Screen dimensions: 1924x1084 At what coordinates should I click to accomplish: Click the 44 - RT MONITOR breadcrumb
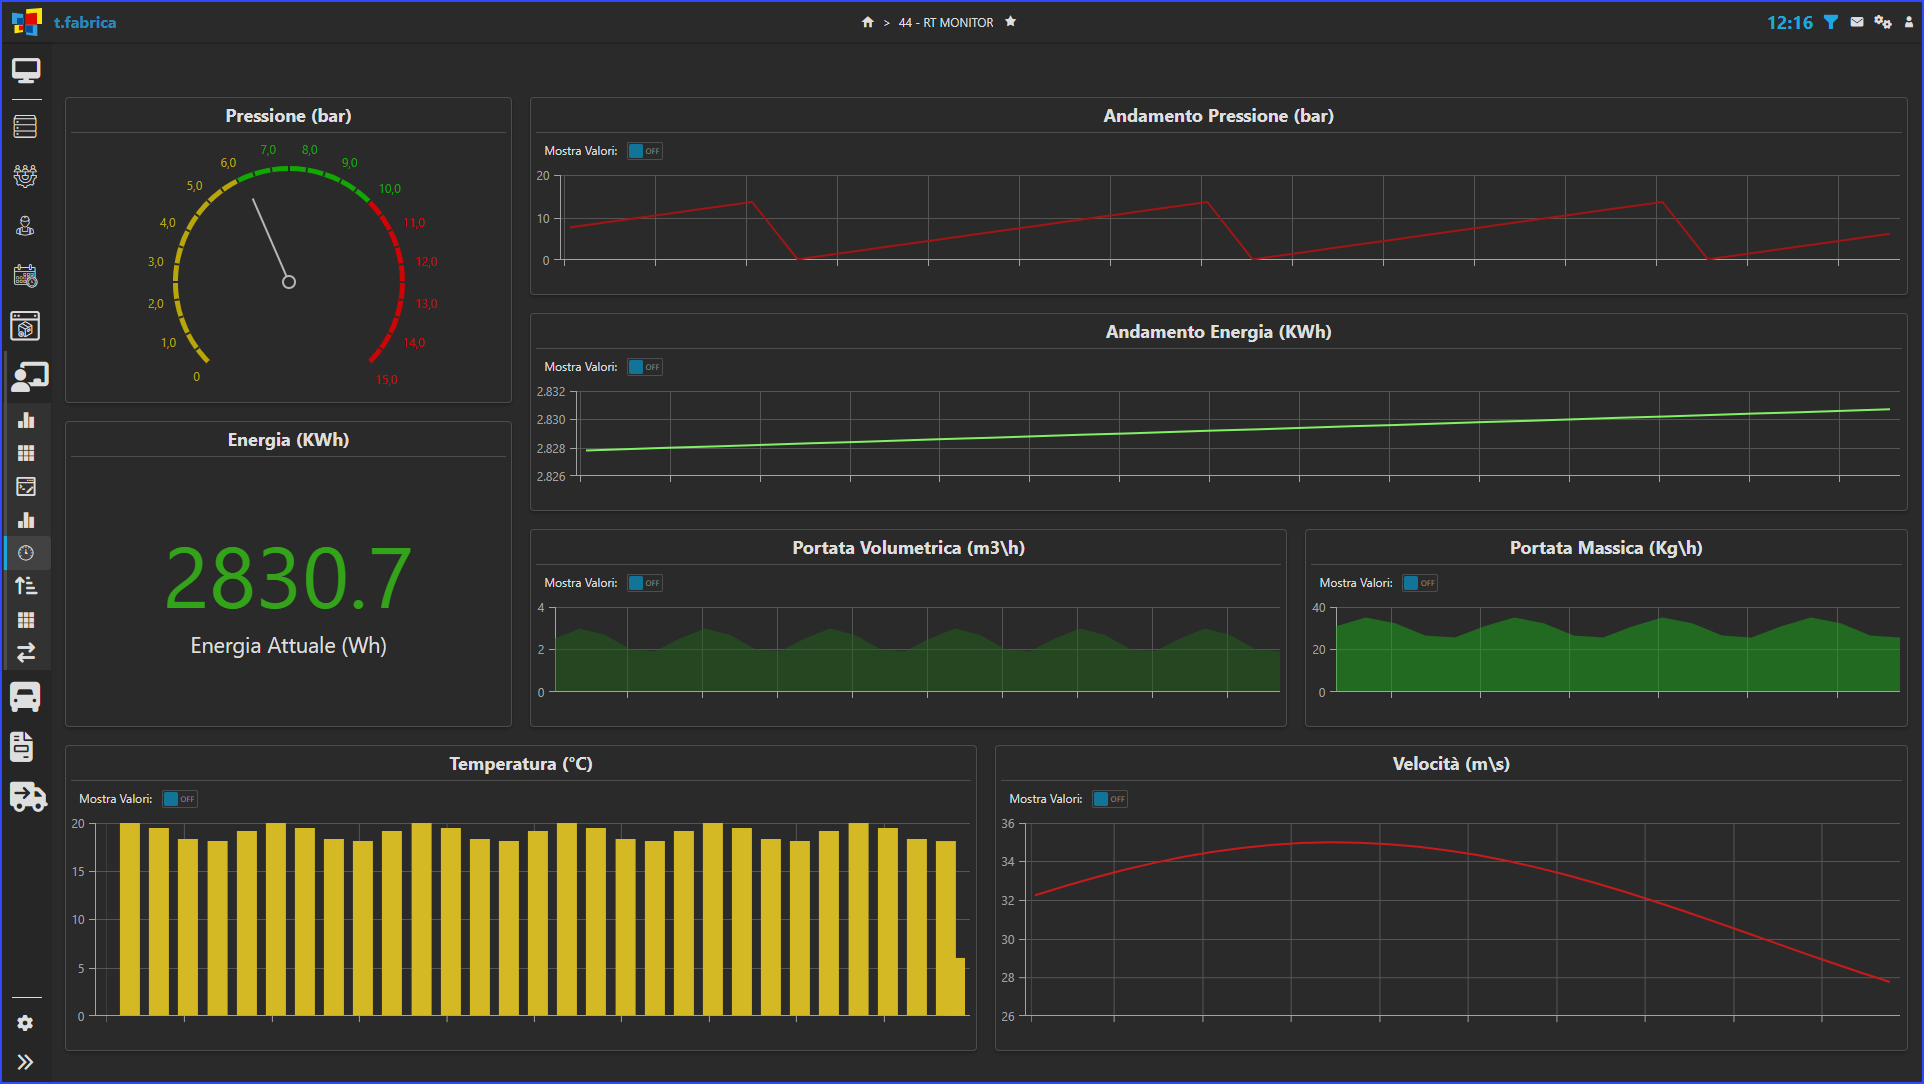point(945,22)
